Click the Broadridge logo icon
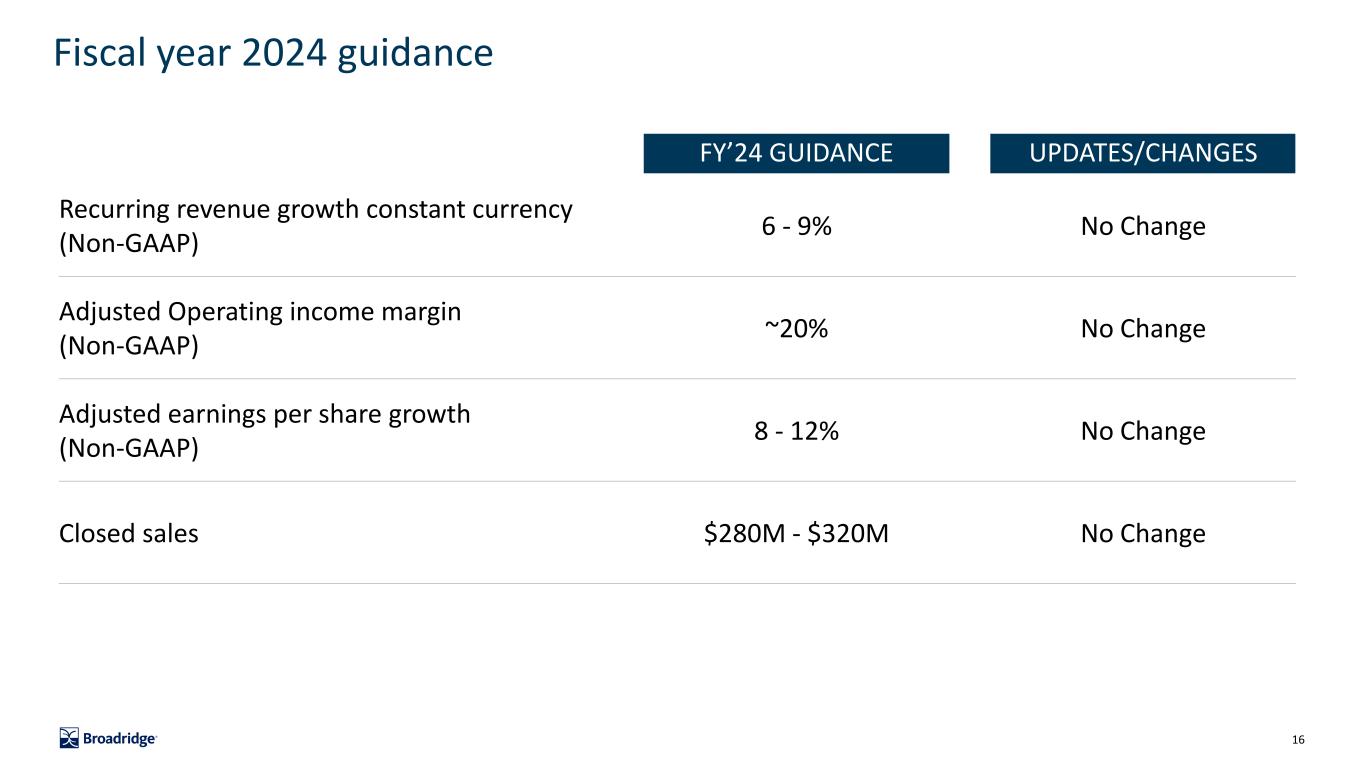Image resolution: width=1365 pixels, height=768 pixels. coord(69,738)
